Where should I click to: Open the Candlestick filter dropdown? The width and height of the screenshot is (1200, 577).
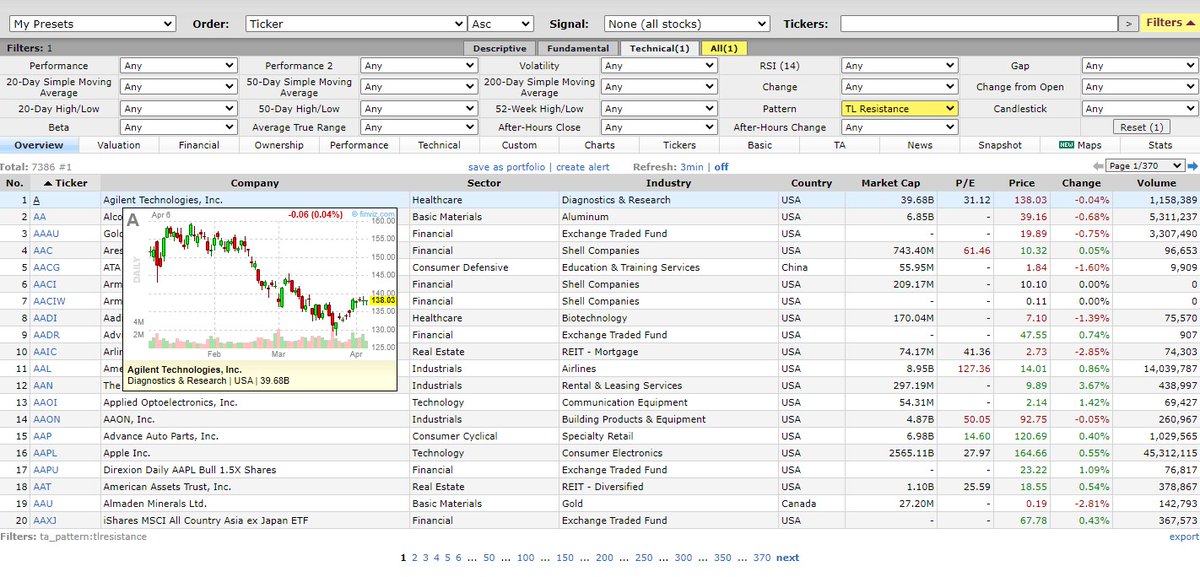1140,109
